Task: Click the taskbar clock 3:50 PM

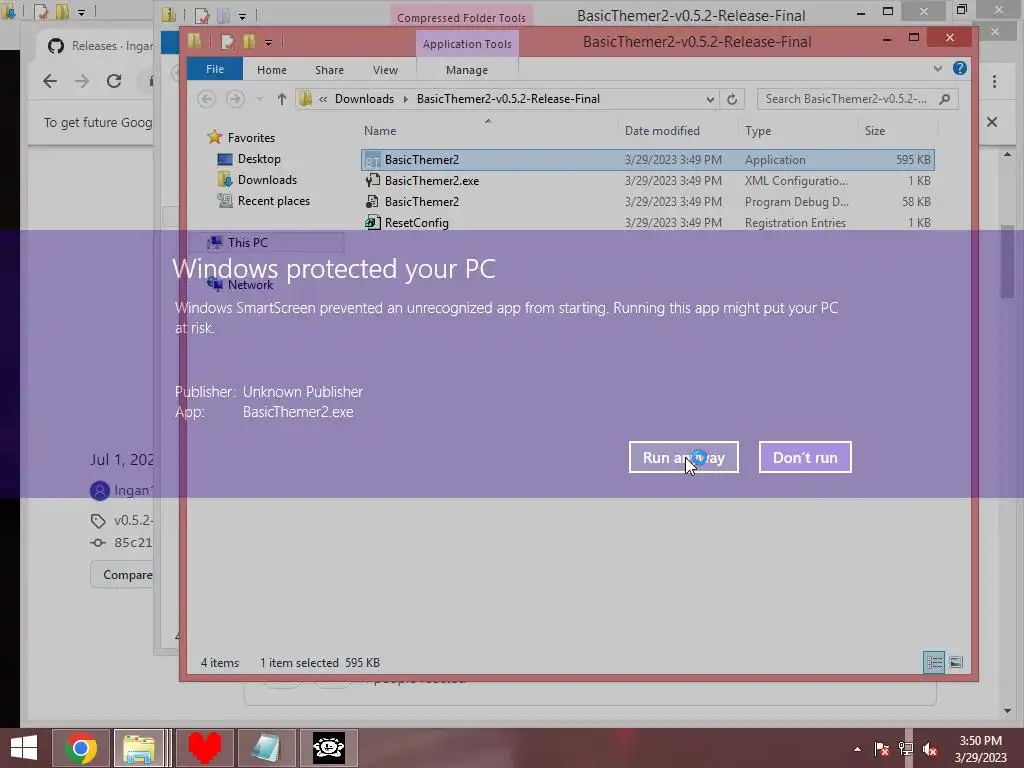Action: click(x=980, y=748)
